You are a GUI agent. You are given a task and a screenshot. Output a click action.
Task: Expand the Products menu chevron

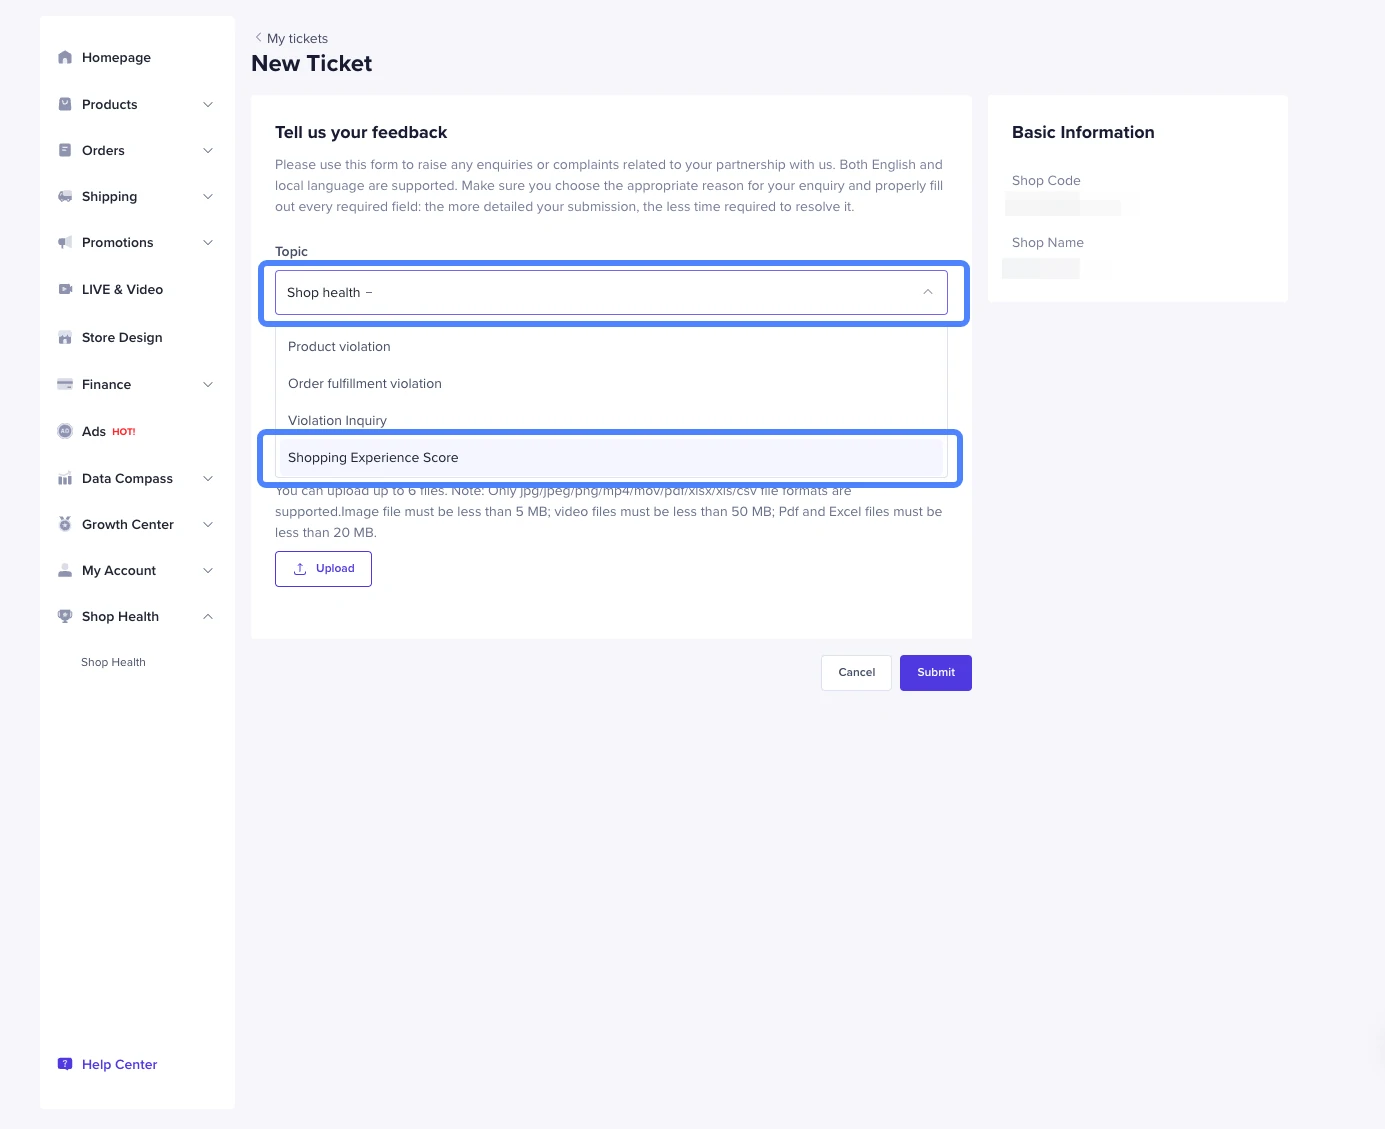coord(208,105)
